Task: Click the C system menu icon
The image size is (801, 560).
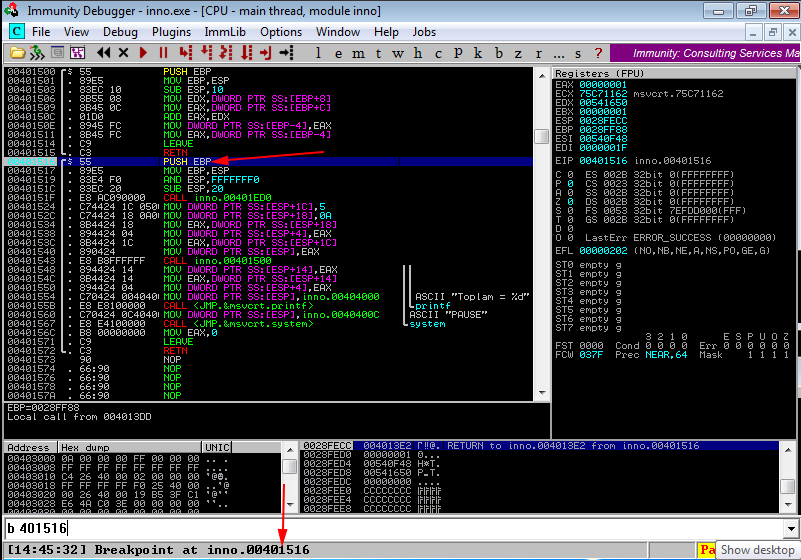Action: (16, 32)
